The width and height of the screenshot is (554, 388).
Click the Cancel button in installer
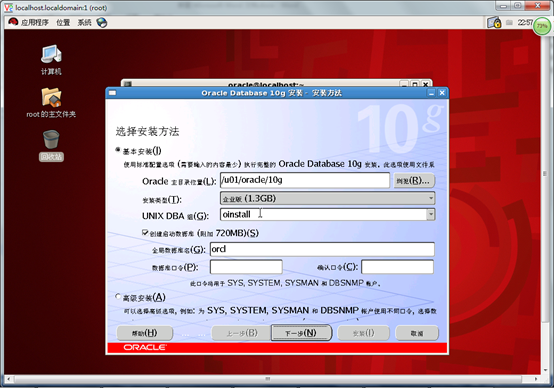point(417,333)
